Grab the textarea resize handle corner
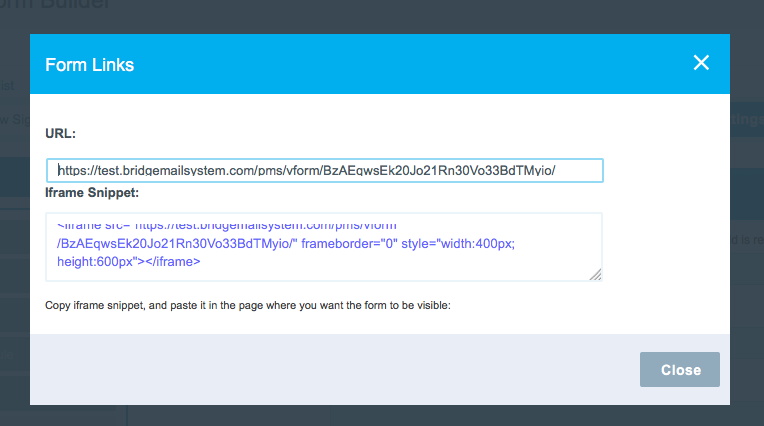 click(595, 274)
